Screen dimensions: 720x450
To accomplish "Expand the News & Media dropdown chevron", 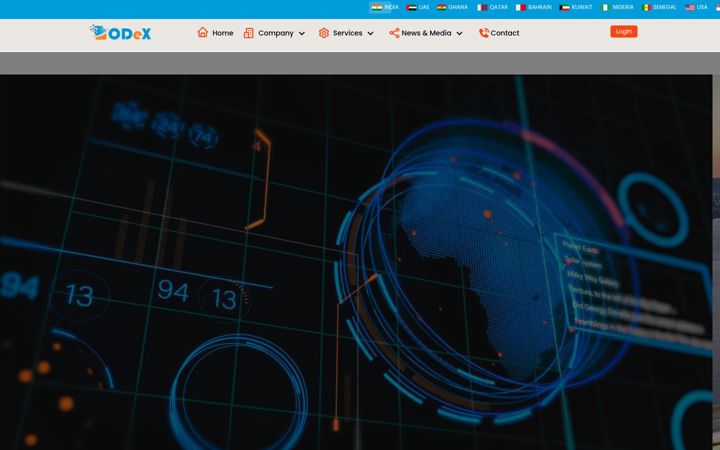I will [x=459, y=34].
